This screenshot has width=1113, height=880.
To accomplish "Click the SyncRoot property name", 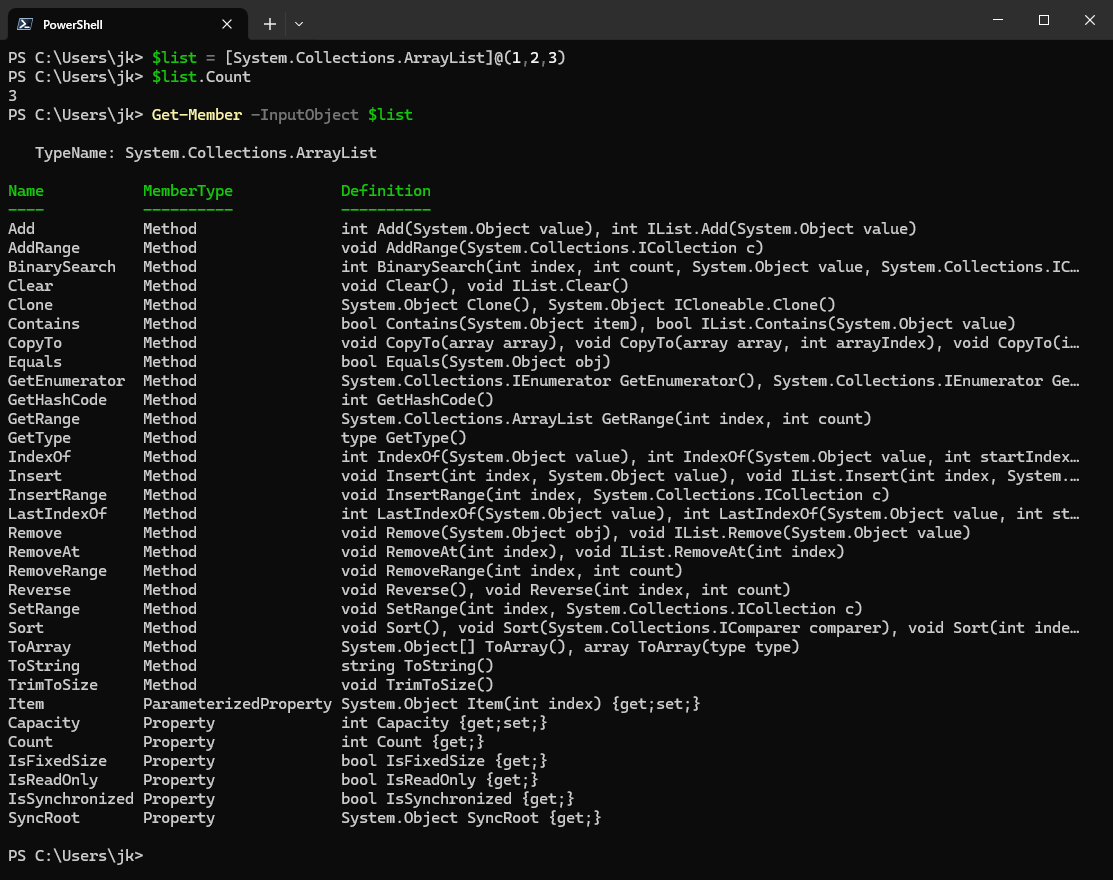I will coord(43,818).
